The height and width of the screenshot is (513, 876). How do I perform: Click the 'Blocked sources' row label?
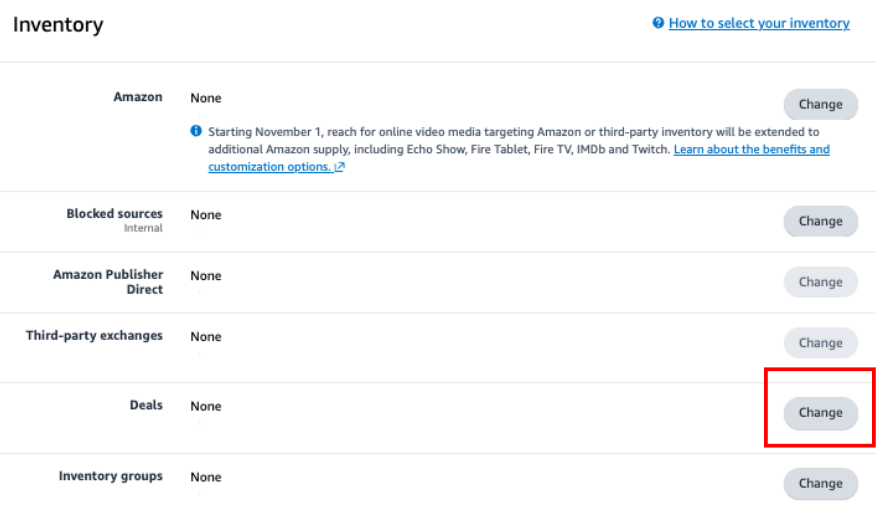click(x=115, y=213)
